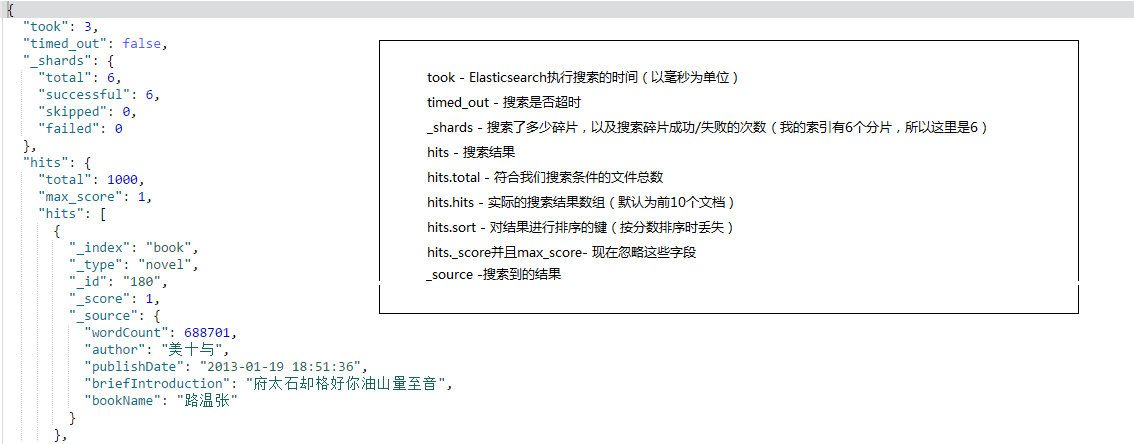Click the "hits.total" explanation line
This screenshot has width=1134, height=444.
pyautogui.click(x=545, y=177)
